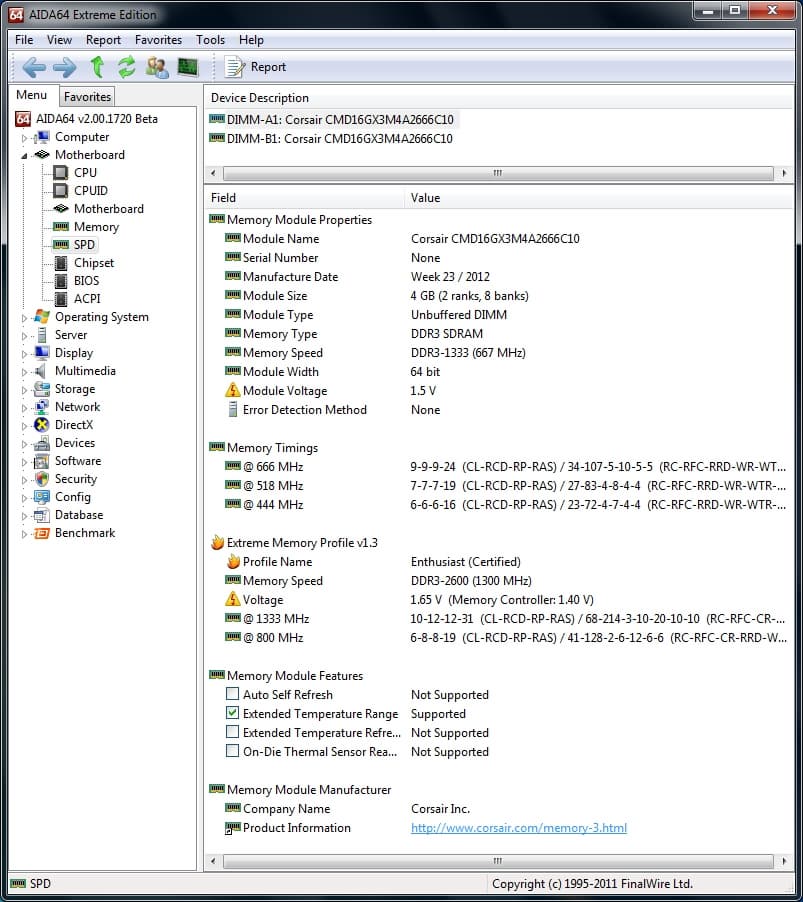
Task: Click the Back arrow toolbar icon
Action: (34, 67)
